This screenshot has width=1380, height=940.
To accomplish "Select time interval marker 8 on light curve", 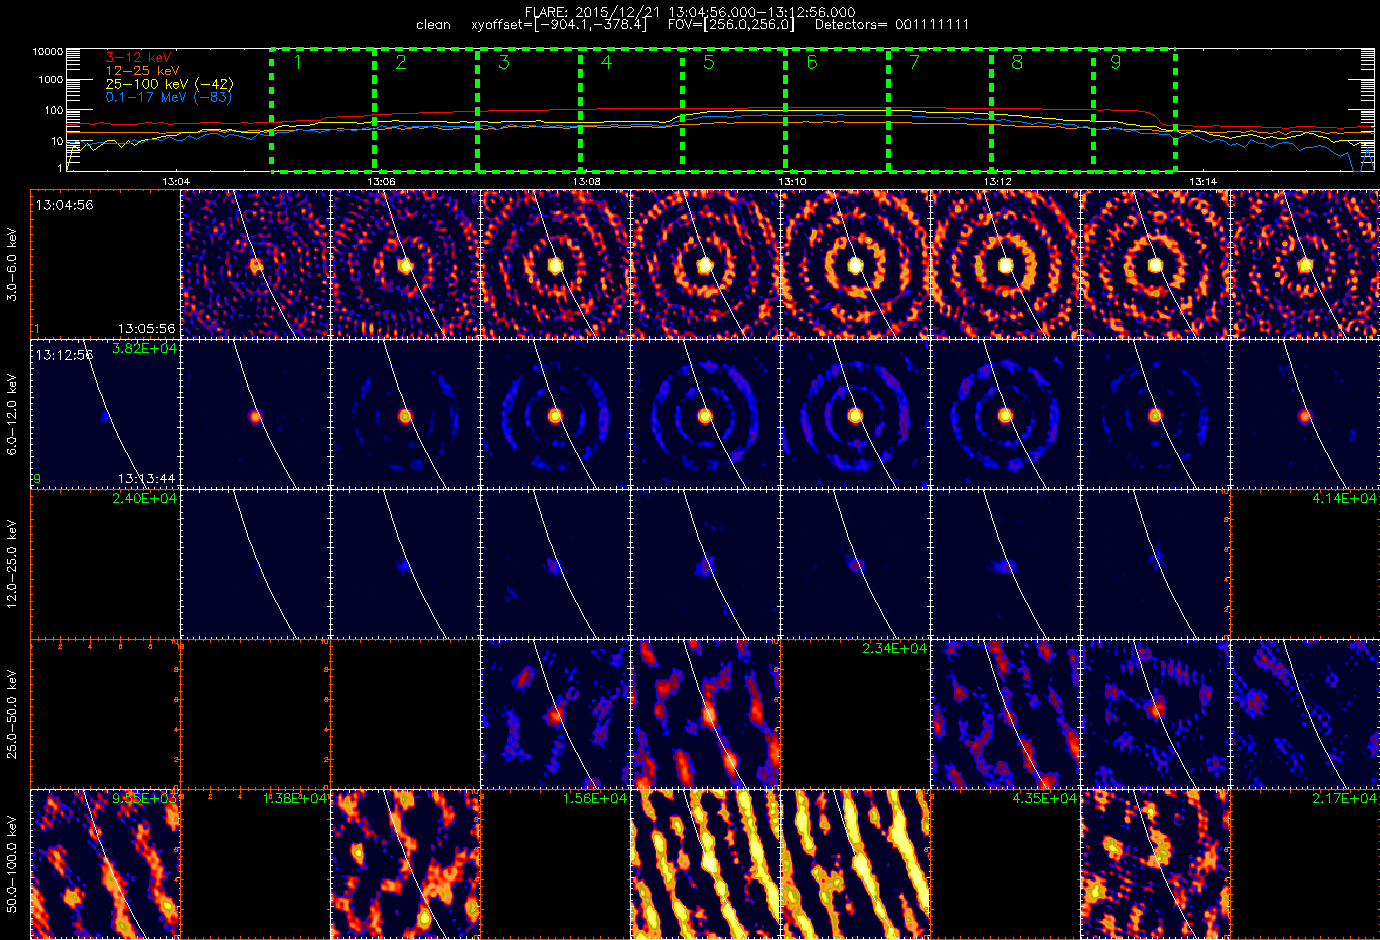I will [x=1017, y=62].
